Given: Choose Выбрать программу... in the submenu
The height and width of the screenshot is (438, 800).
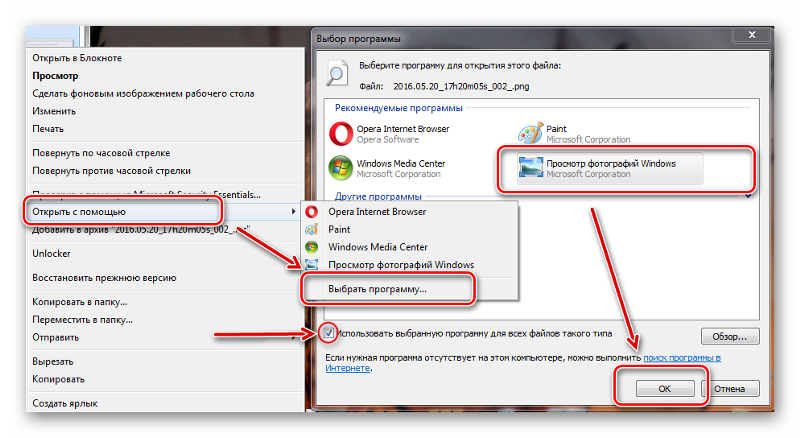Looking at the screenshot, I should pos(378,289).
